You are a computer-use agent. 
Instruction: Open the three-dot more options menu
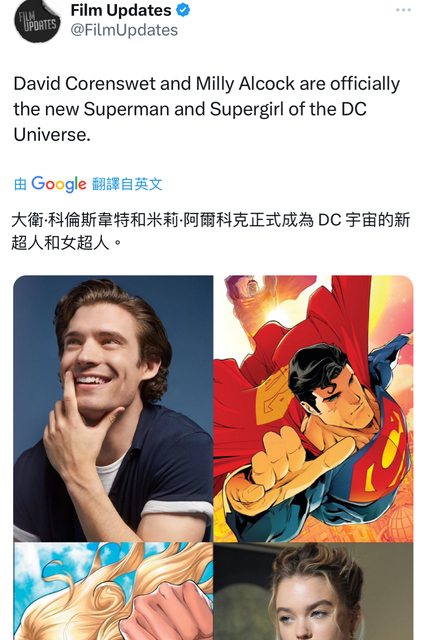click(x=403, y=10)
